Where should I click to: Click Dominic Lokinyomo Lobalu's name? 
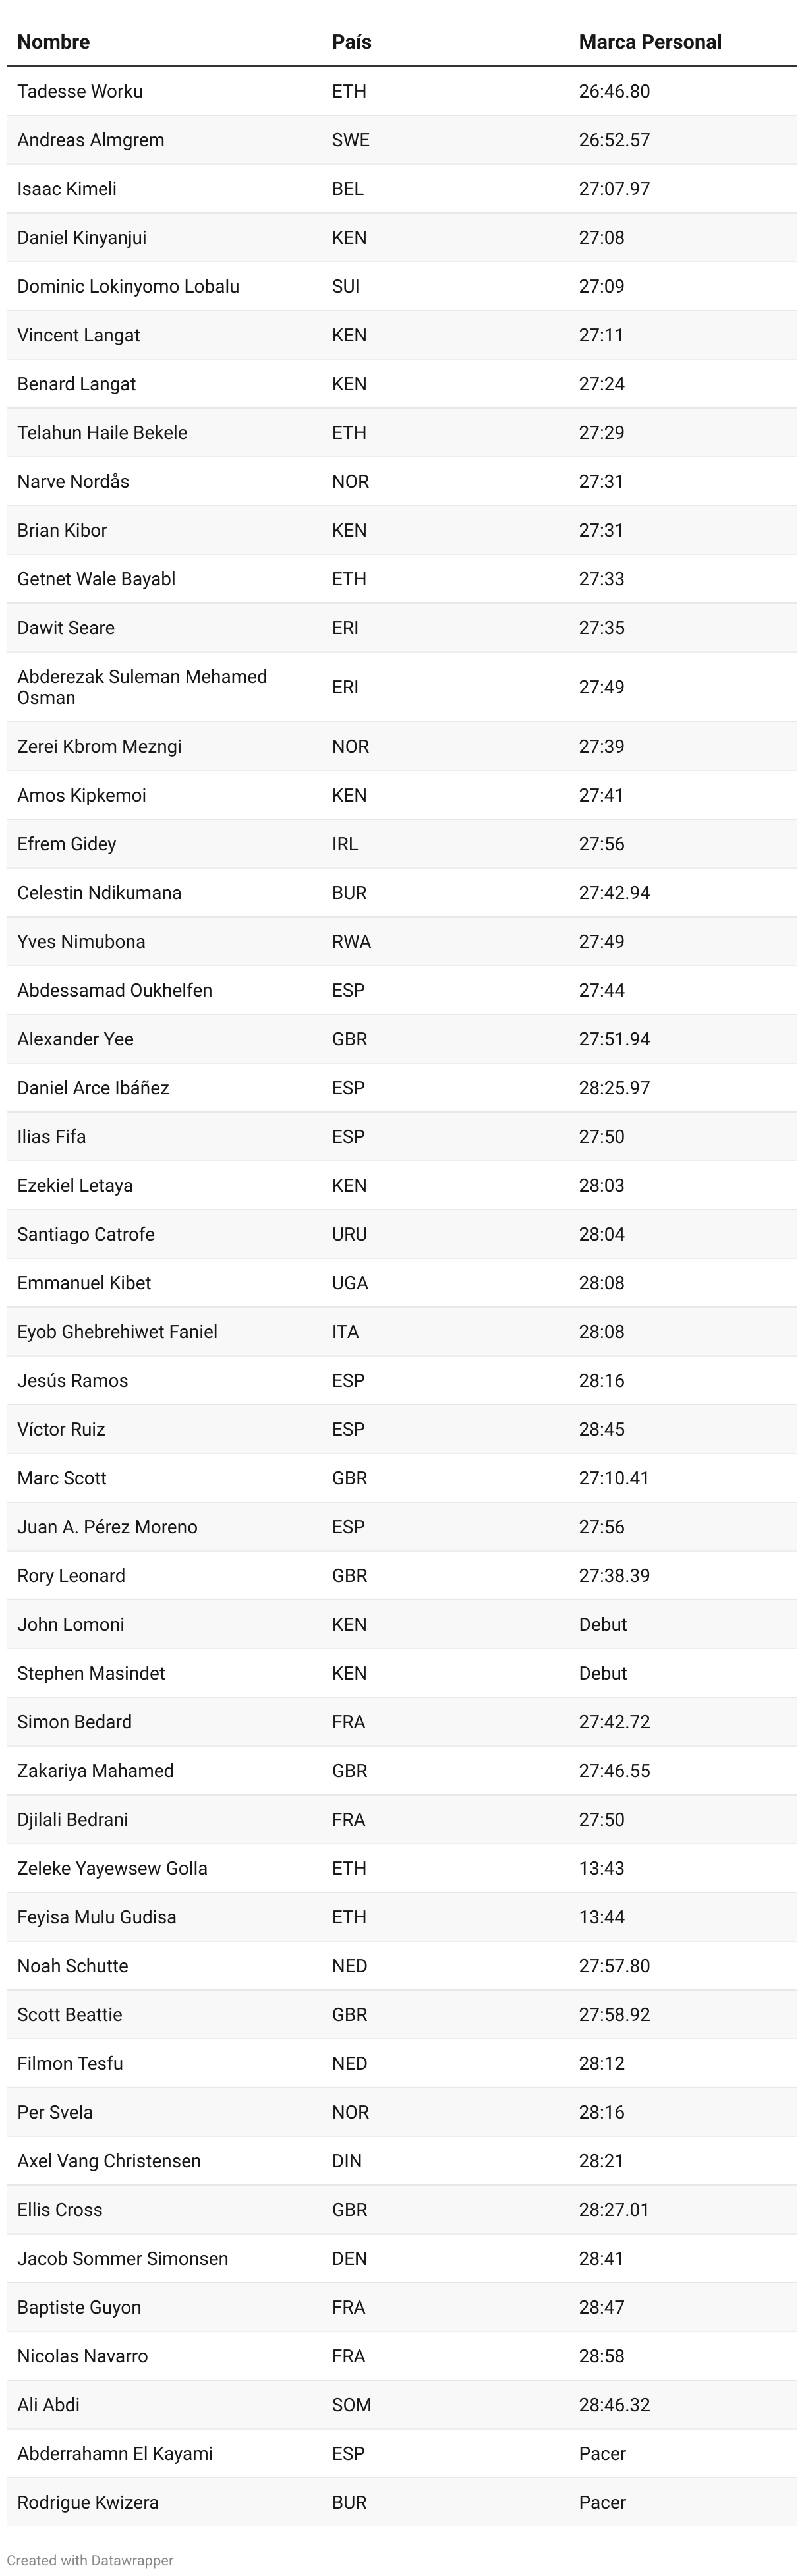[x=128, y=286]
